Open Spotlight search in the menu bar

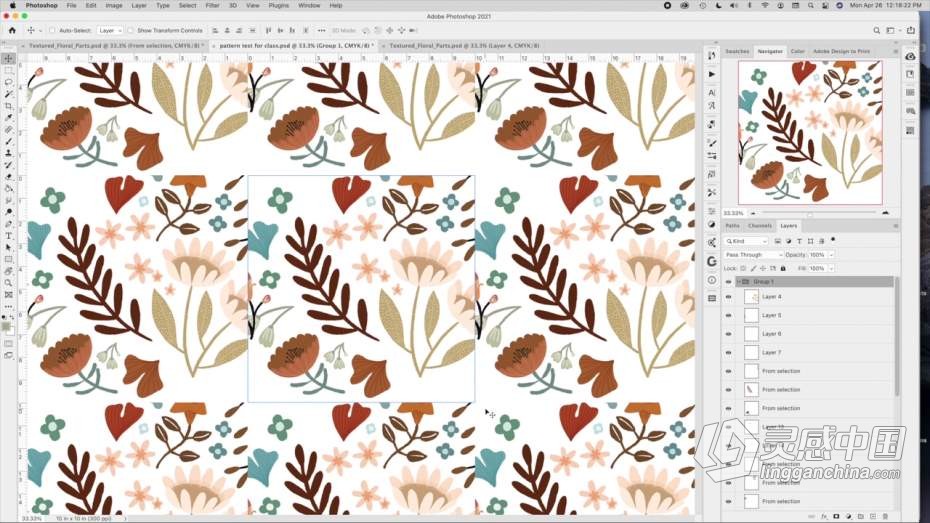coord(811,5)
